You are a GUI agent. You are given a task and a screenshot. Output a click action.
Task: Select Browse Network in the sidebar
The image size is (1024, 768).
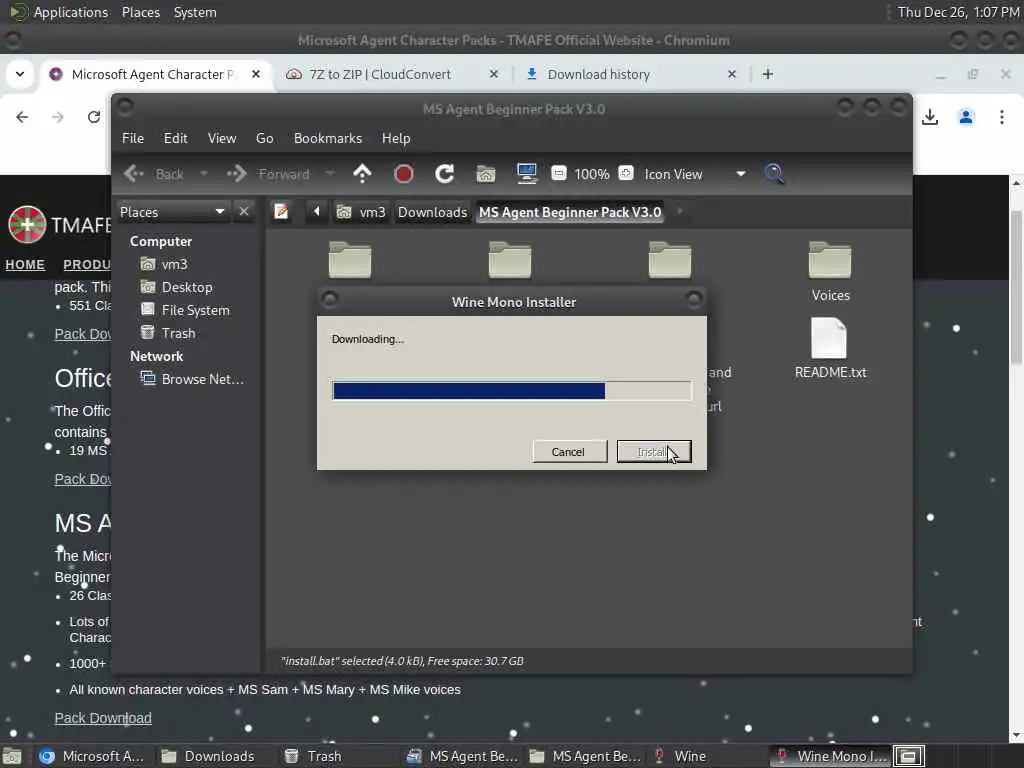coord(193,379)
